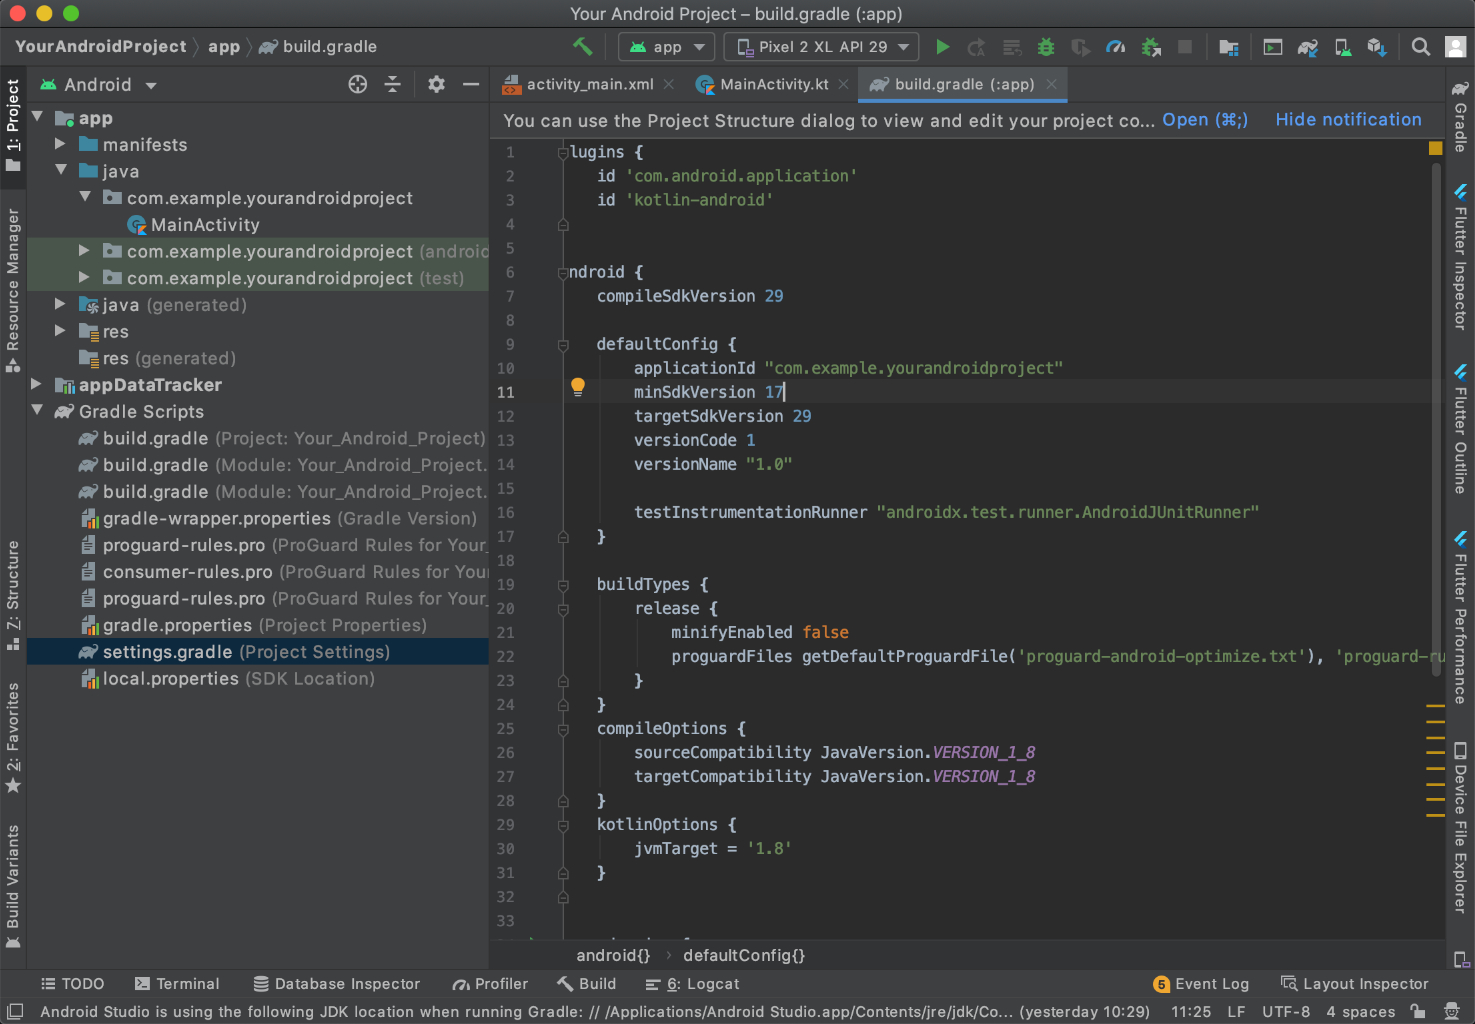Viewport: 1475px width, 1024px height.
Task: Select MainActivity in project tree
Action: click(x=205, y=225)
